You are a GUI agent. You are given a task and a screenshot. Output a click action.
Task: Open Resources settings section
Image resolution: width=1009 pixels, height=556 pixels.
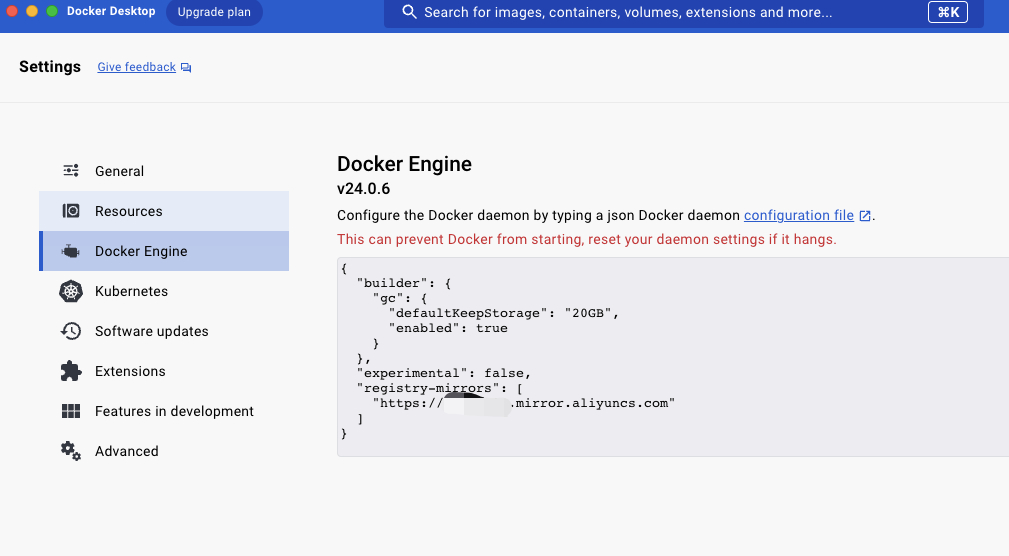(x=164, y=211)
